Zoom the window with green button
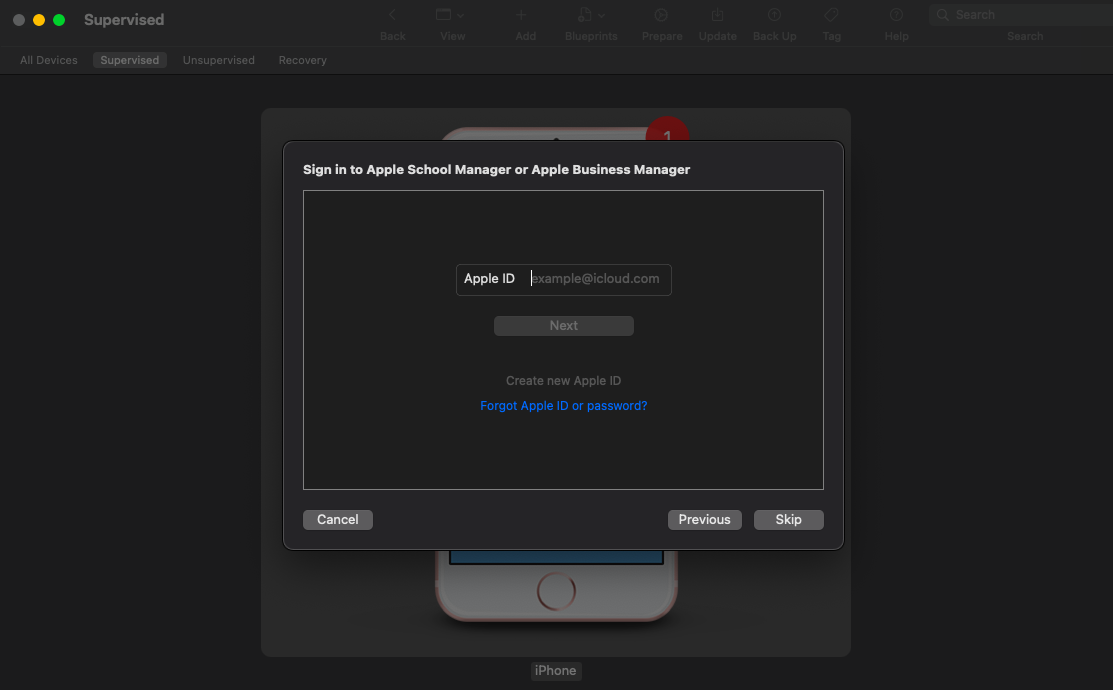1113x690 pixels. click(59, 20)
